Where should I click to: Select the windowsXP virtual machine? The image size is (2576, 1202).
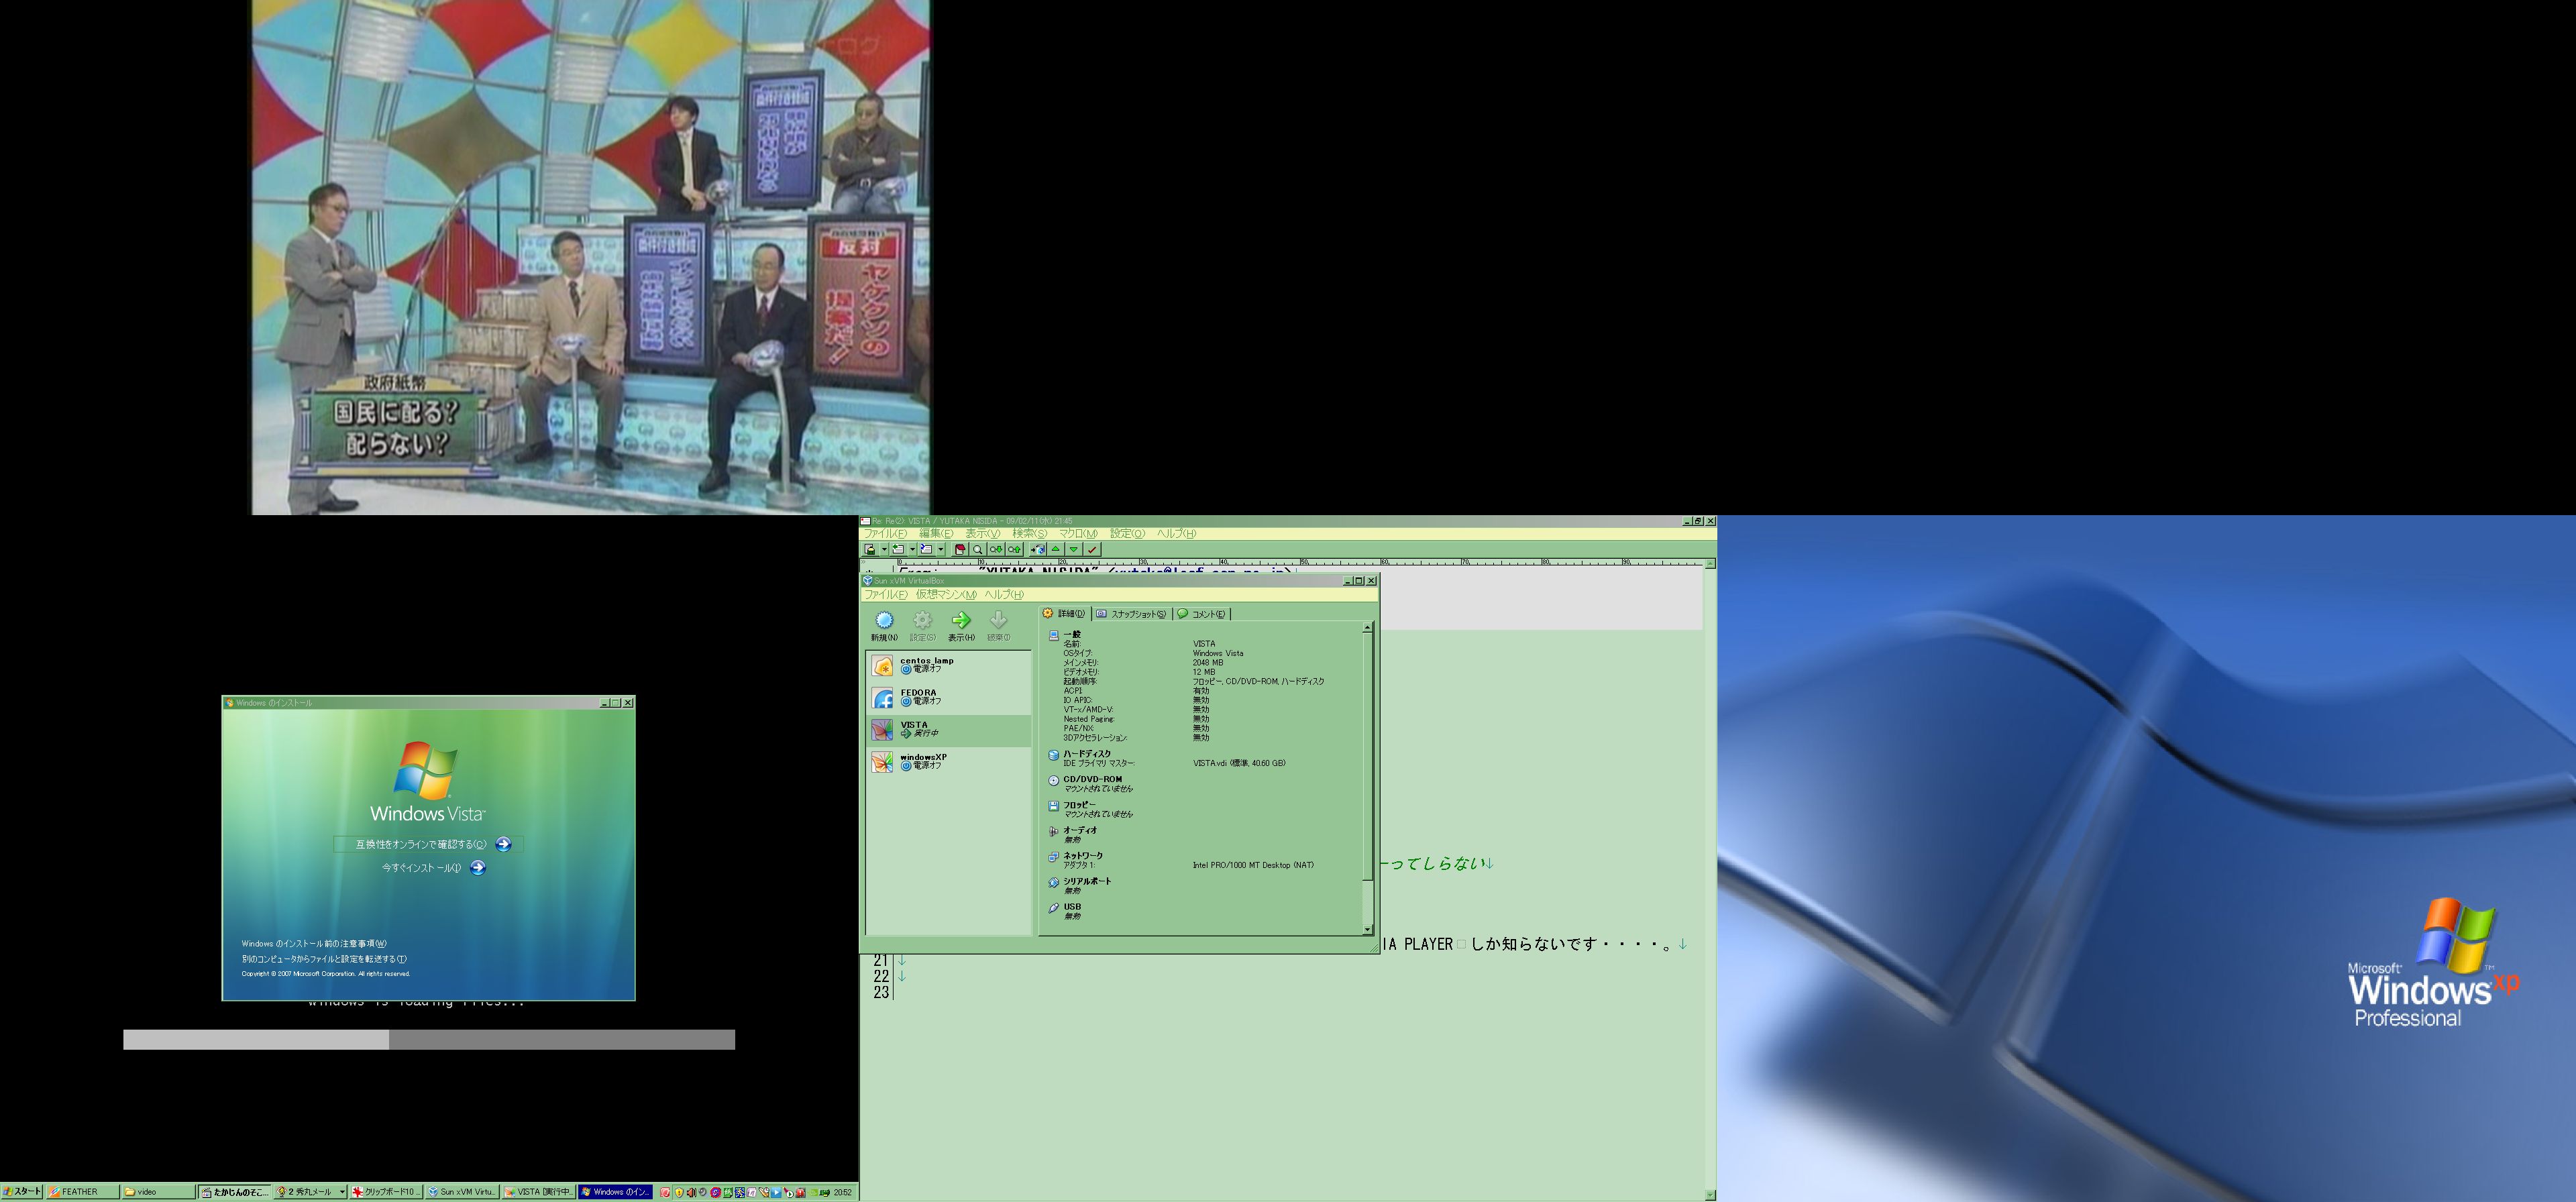tap(949, 762)
